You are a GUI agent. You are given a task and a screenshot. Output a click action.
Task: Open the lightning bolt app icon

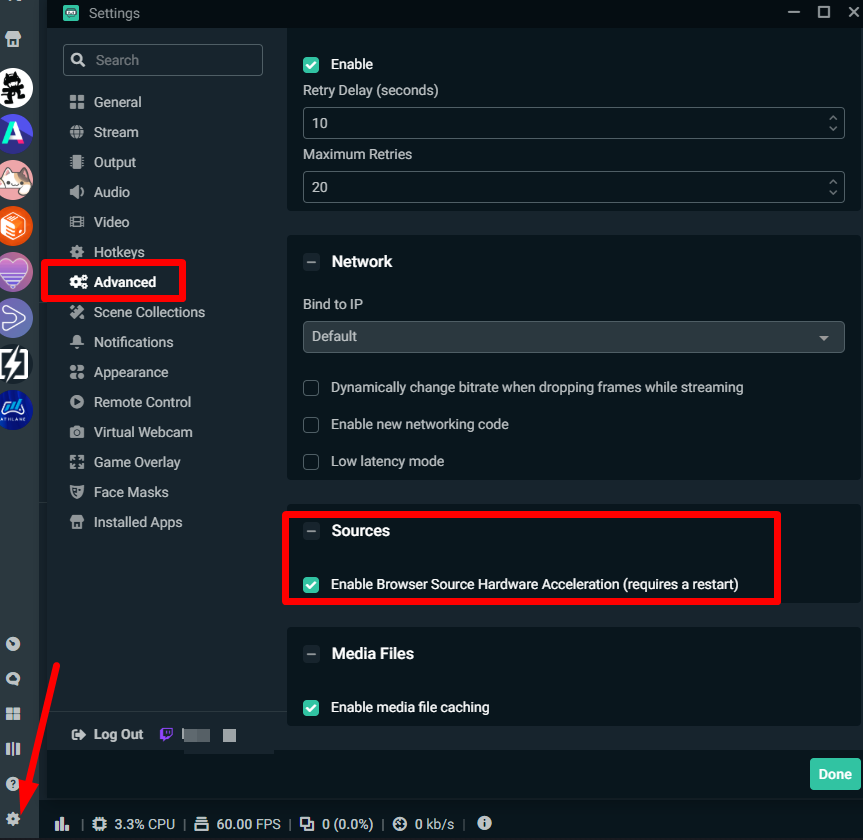[x=15, y=364]
